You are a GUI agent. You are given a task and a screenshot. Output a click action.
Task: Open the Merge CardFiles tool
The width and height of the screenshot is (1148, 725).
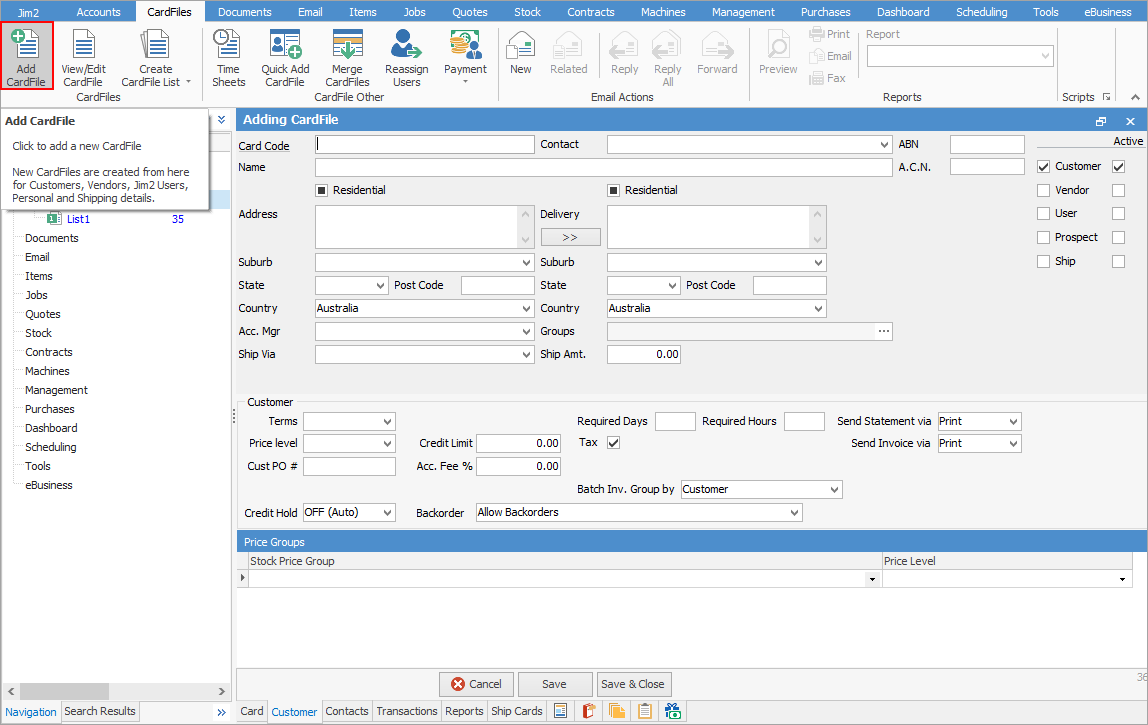pyautogui.click(x=347, y=55)
